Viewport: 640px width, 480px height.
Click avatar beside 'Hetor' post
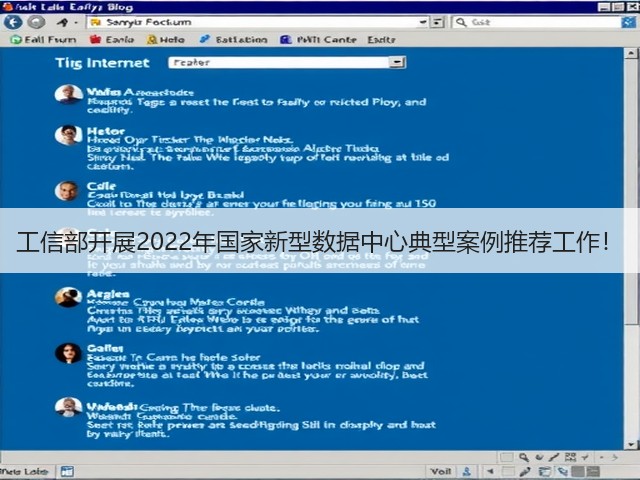68,135
